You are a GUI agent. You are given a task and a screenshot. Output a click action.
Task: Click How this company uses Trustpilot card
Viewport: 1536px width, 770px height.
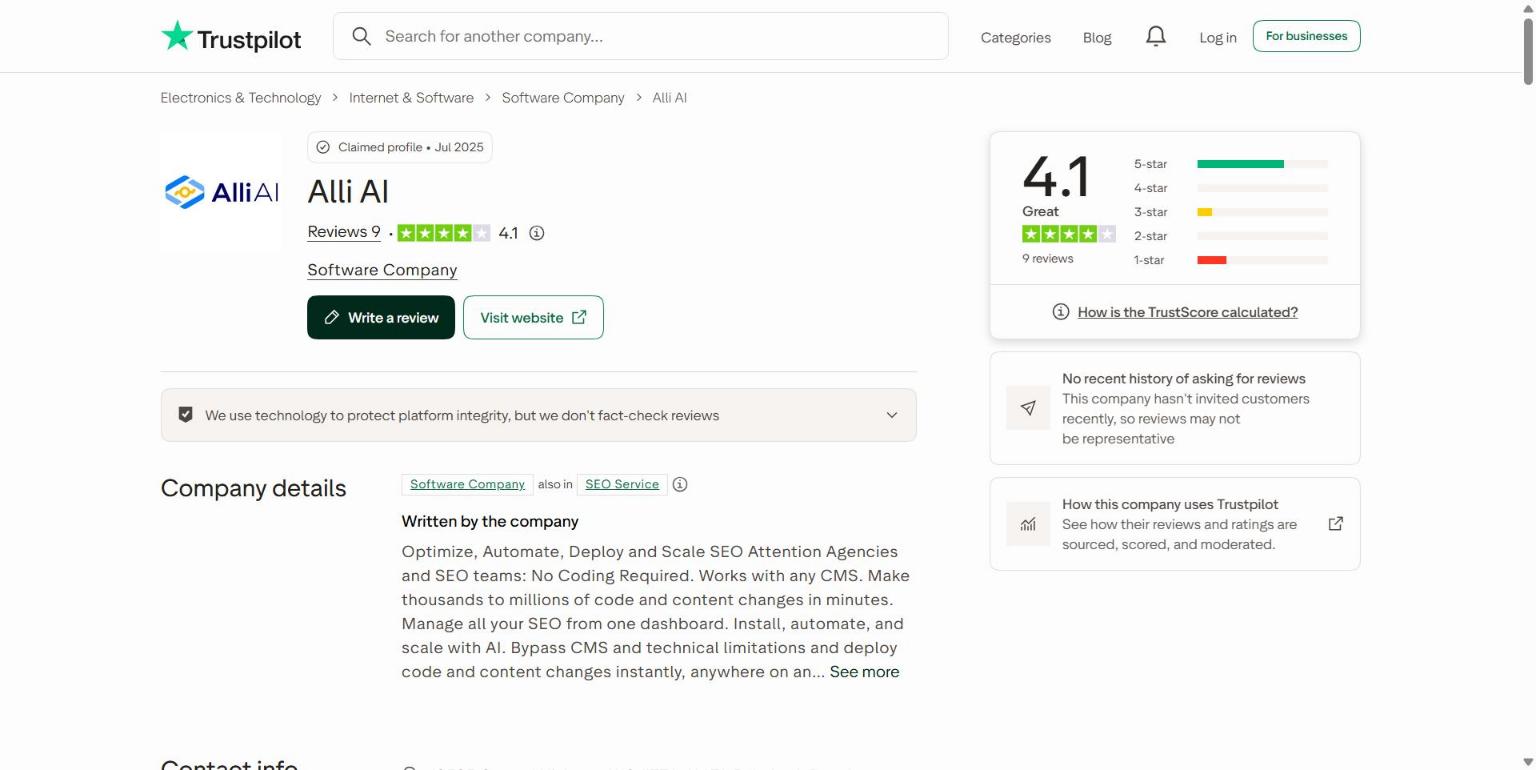[1175, 524]
